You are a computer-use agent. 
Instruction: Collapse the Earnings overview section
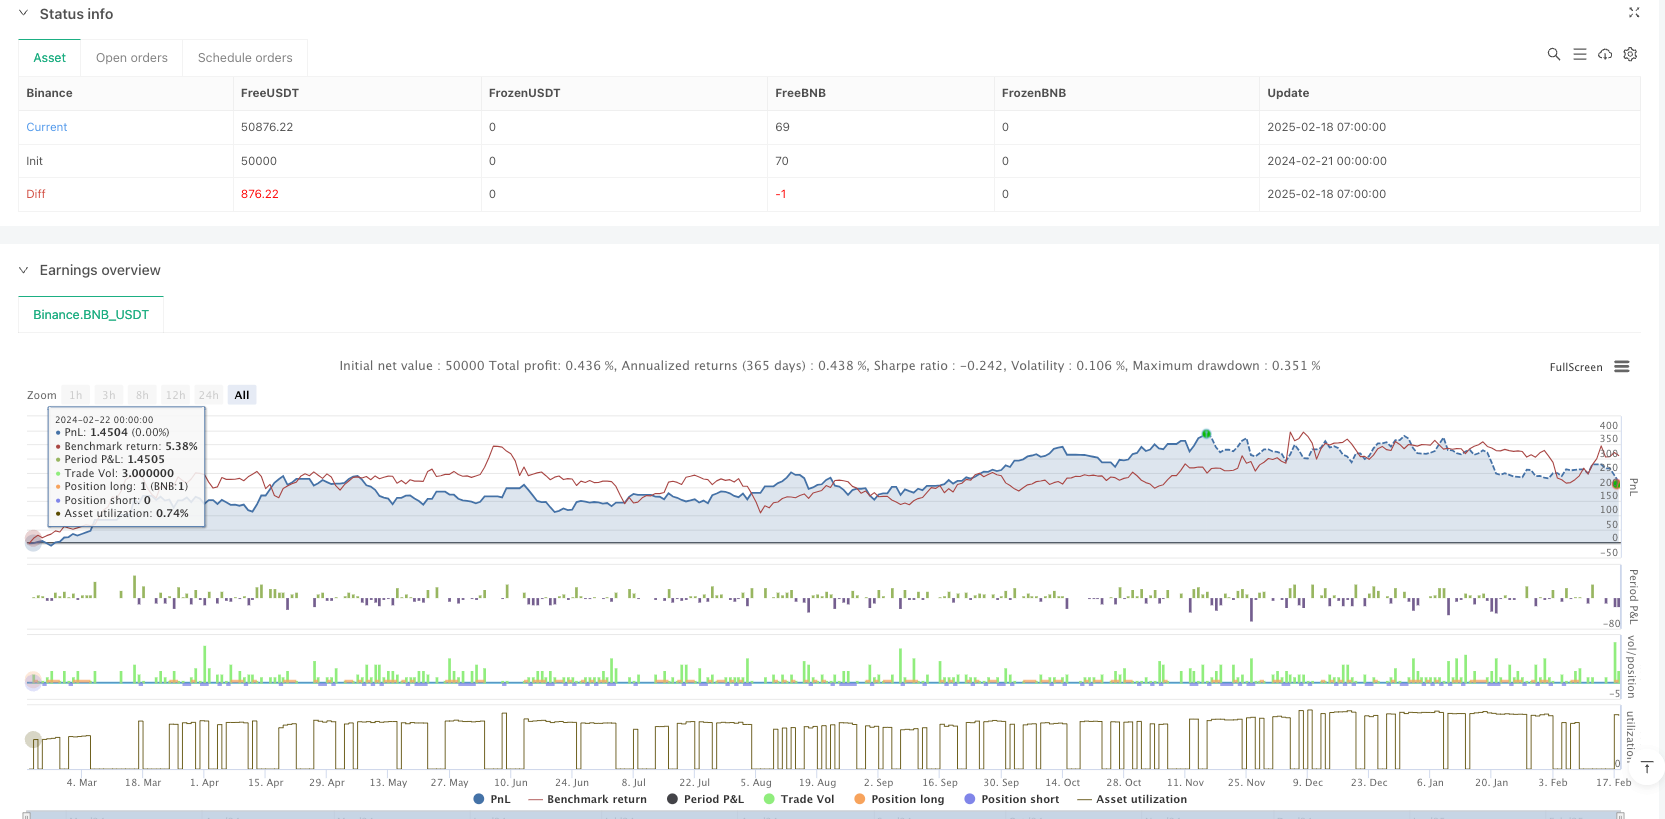point(23,270)
